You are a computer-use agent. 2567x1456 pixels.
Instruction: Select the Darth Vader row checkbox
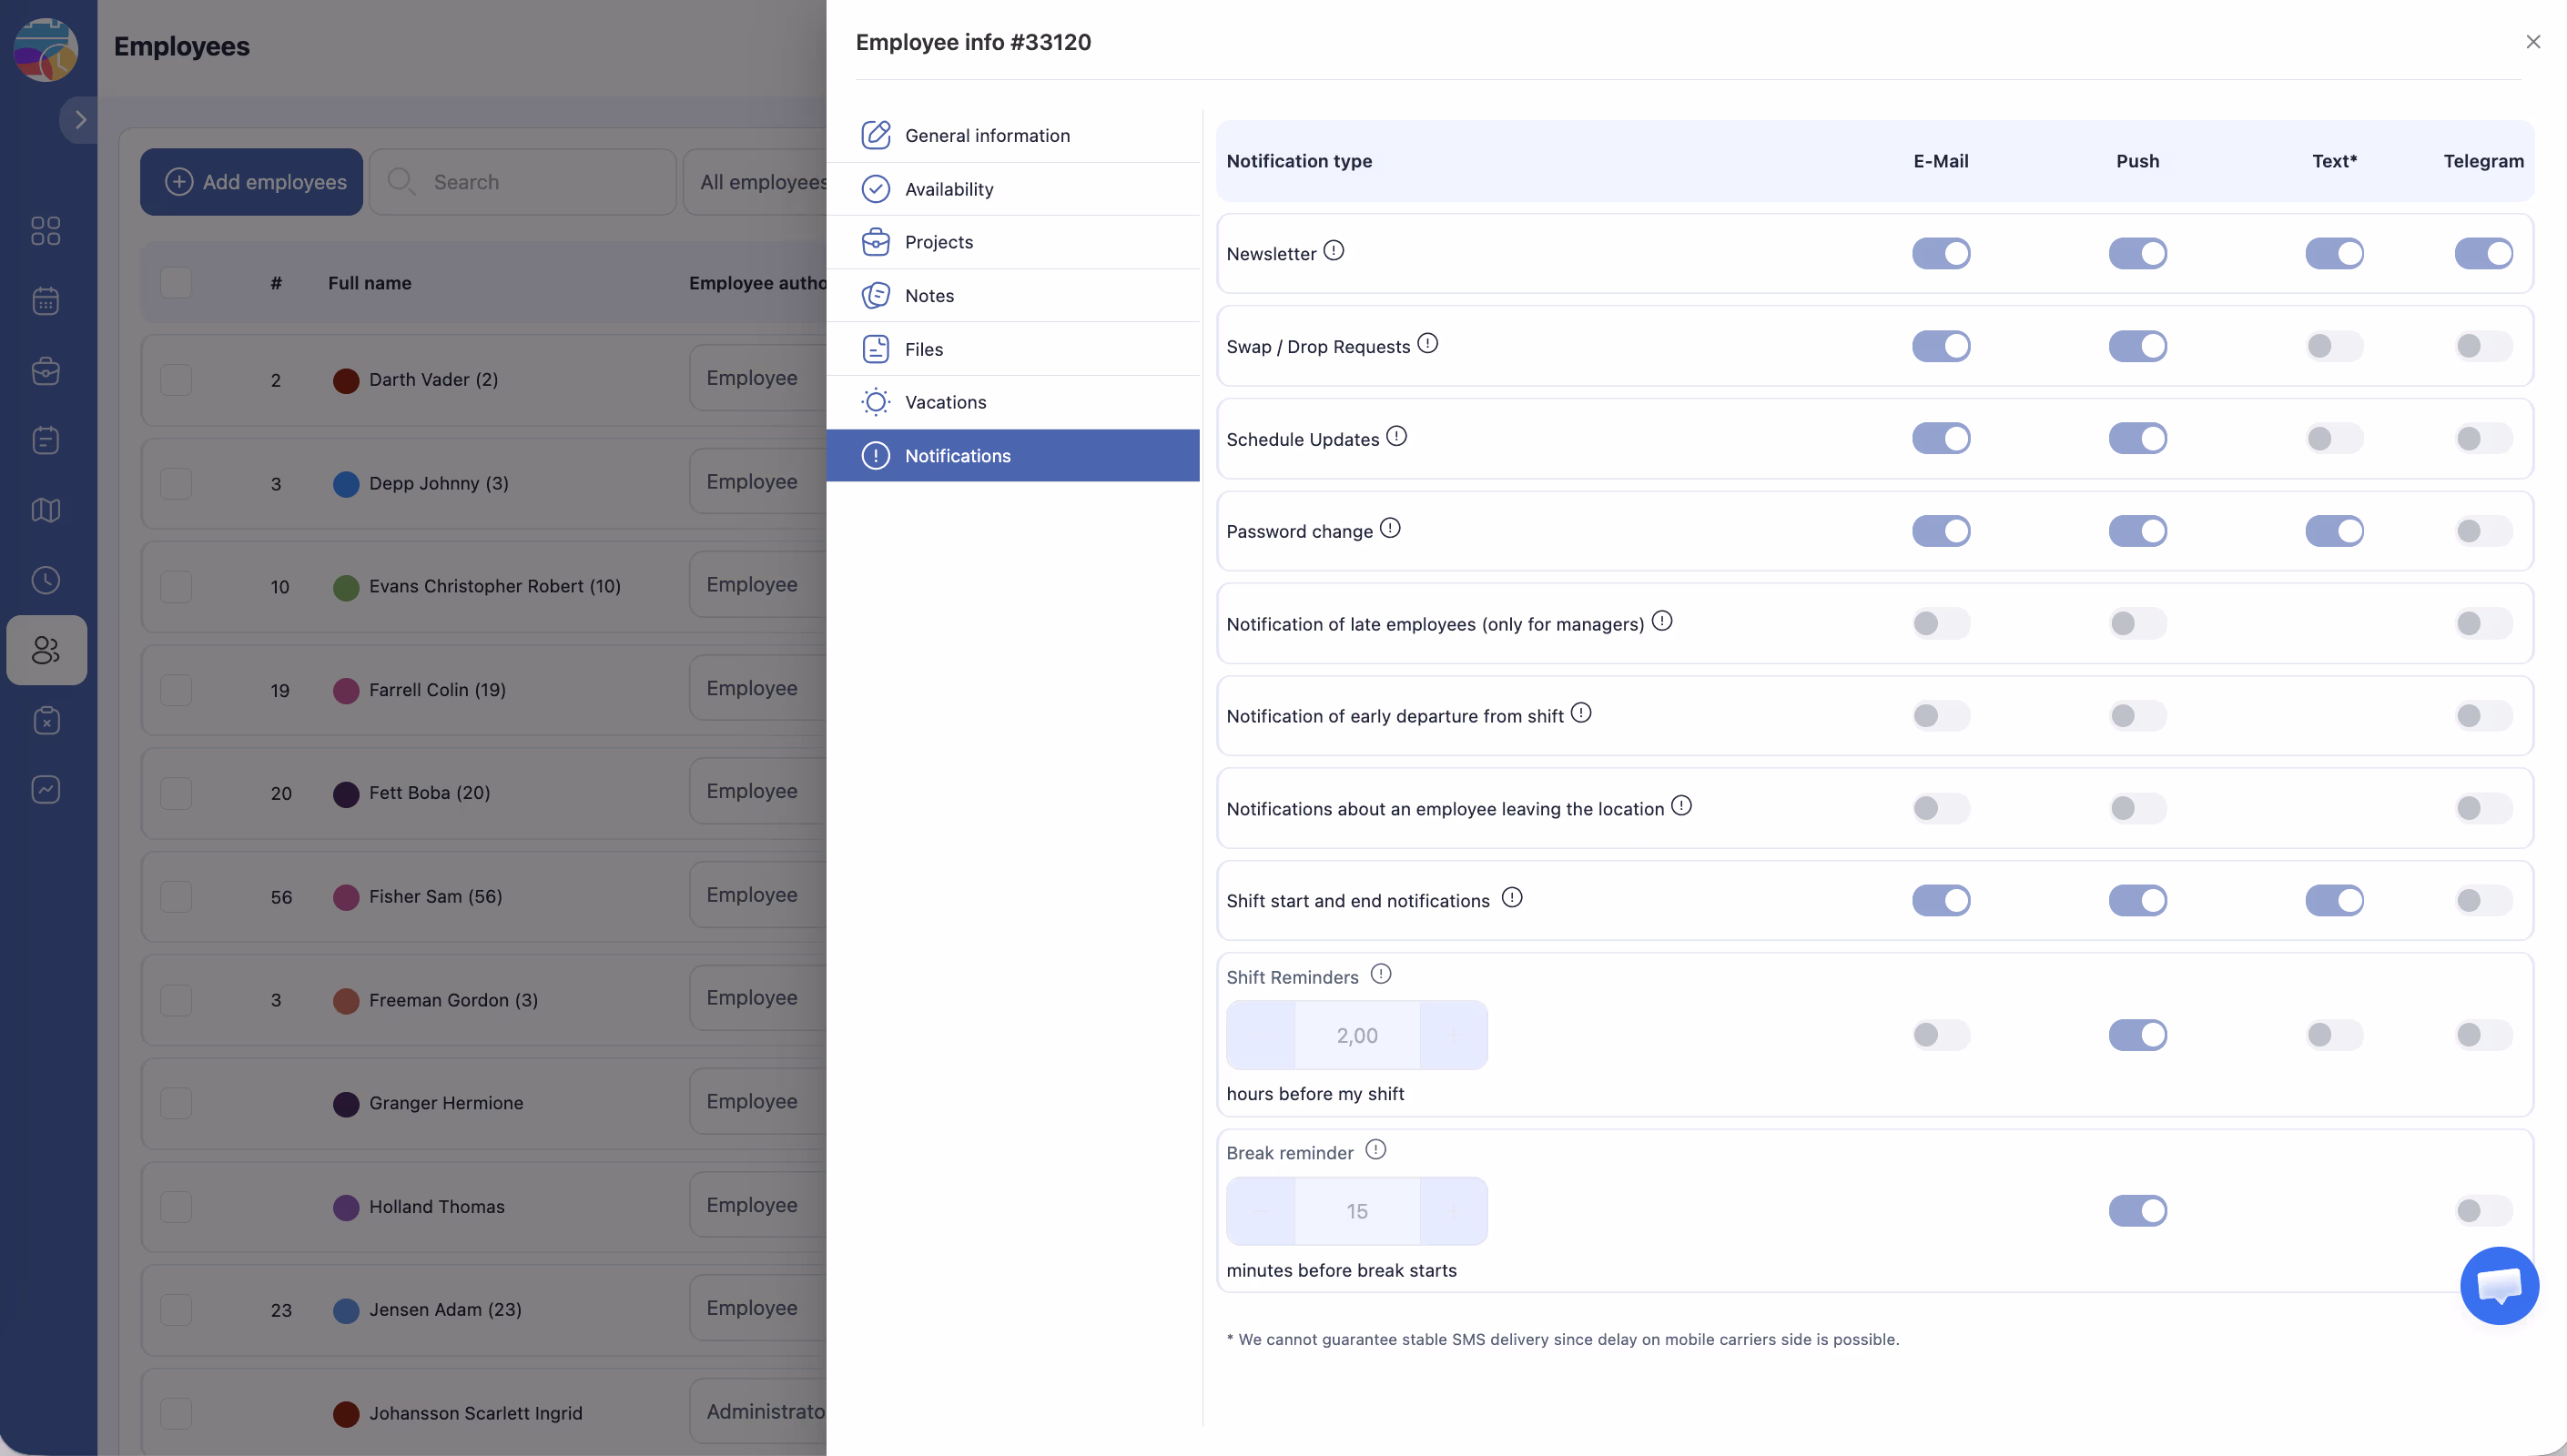[x=176, y=380]
